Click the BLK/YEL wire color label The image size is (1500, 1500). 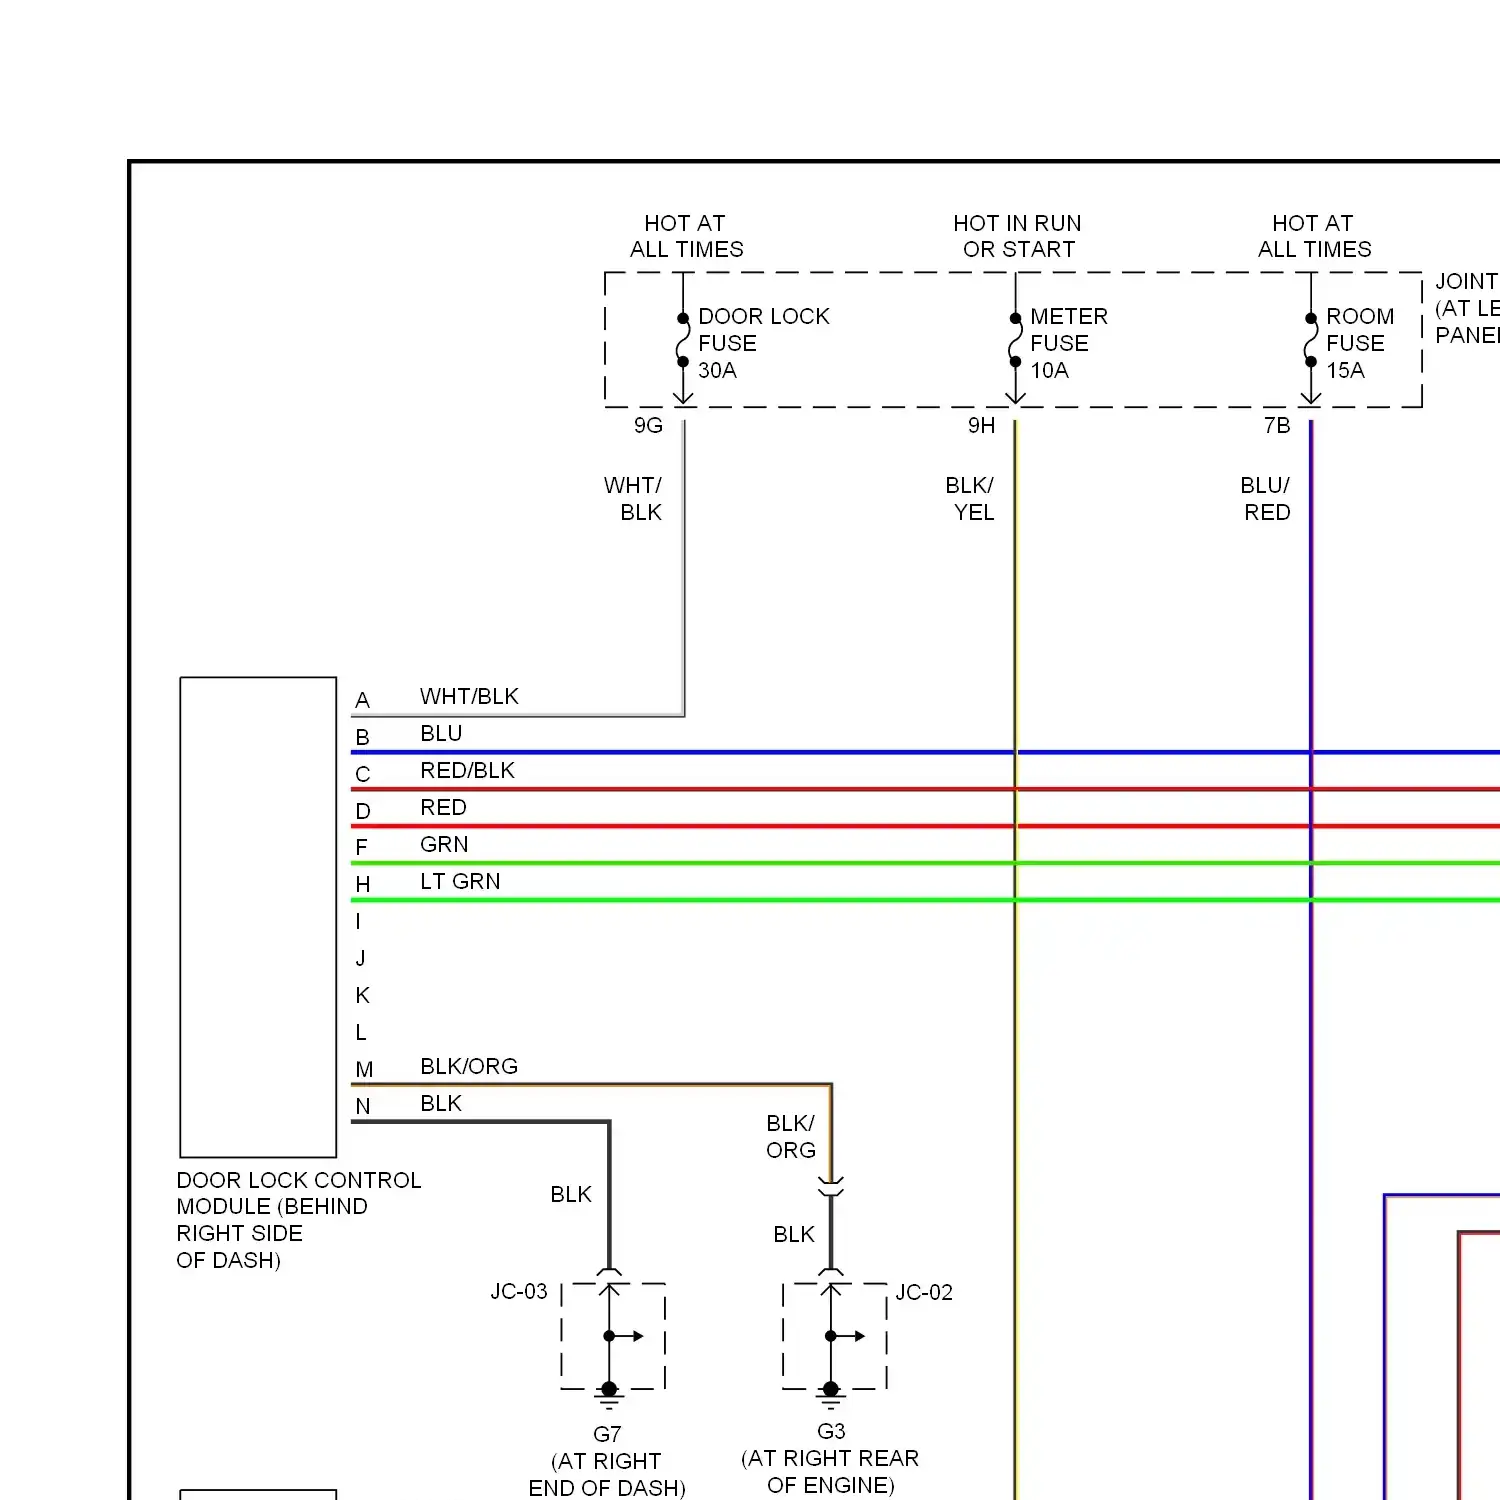pos(970,499)
